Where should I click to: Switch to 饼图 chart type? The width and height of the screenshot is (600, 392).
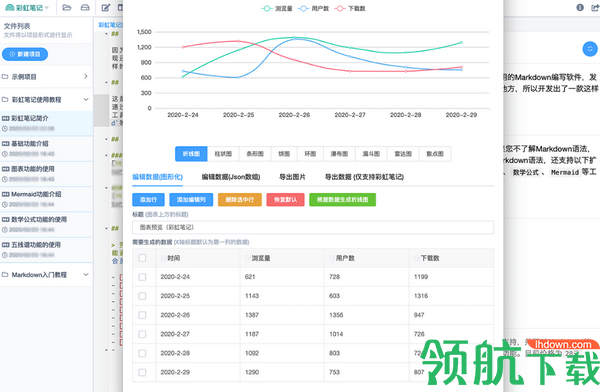pos(284,154)
